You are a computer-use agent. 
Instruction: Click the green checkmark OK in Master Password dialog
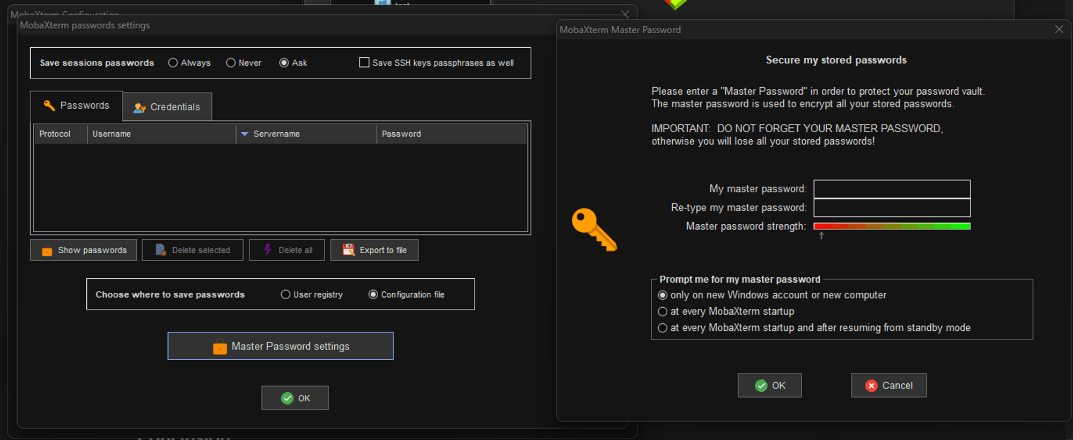point(770,385)
